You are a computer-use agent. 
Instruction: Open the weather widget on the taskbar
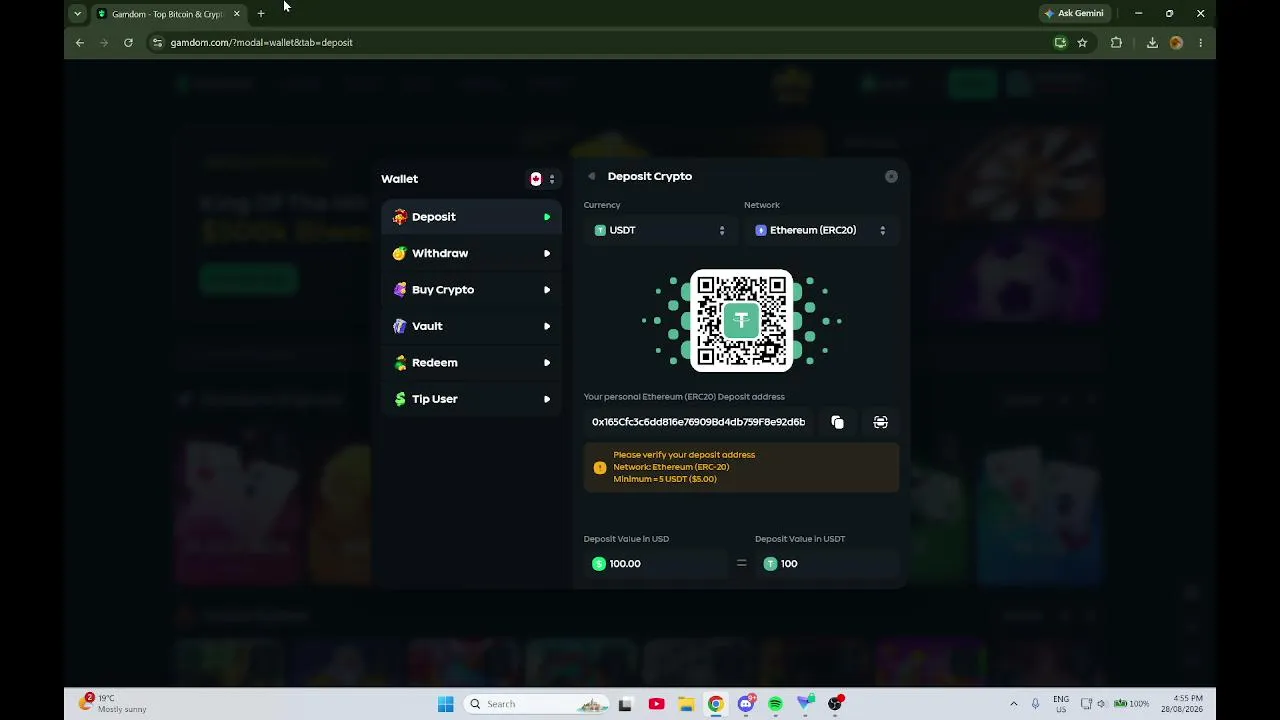112,704
